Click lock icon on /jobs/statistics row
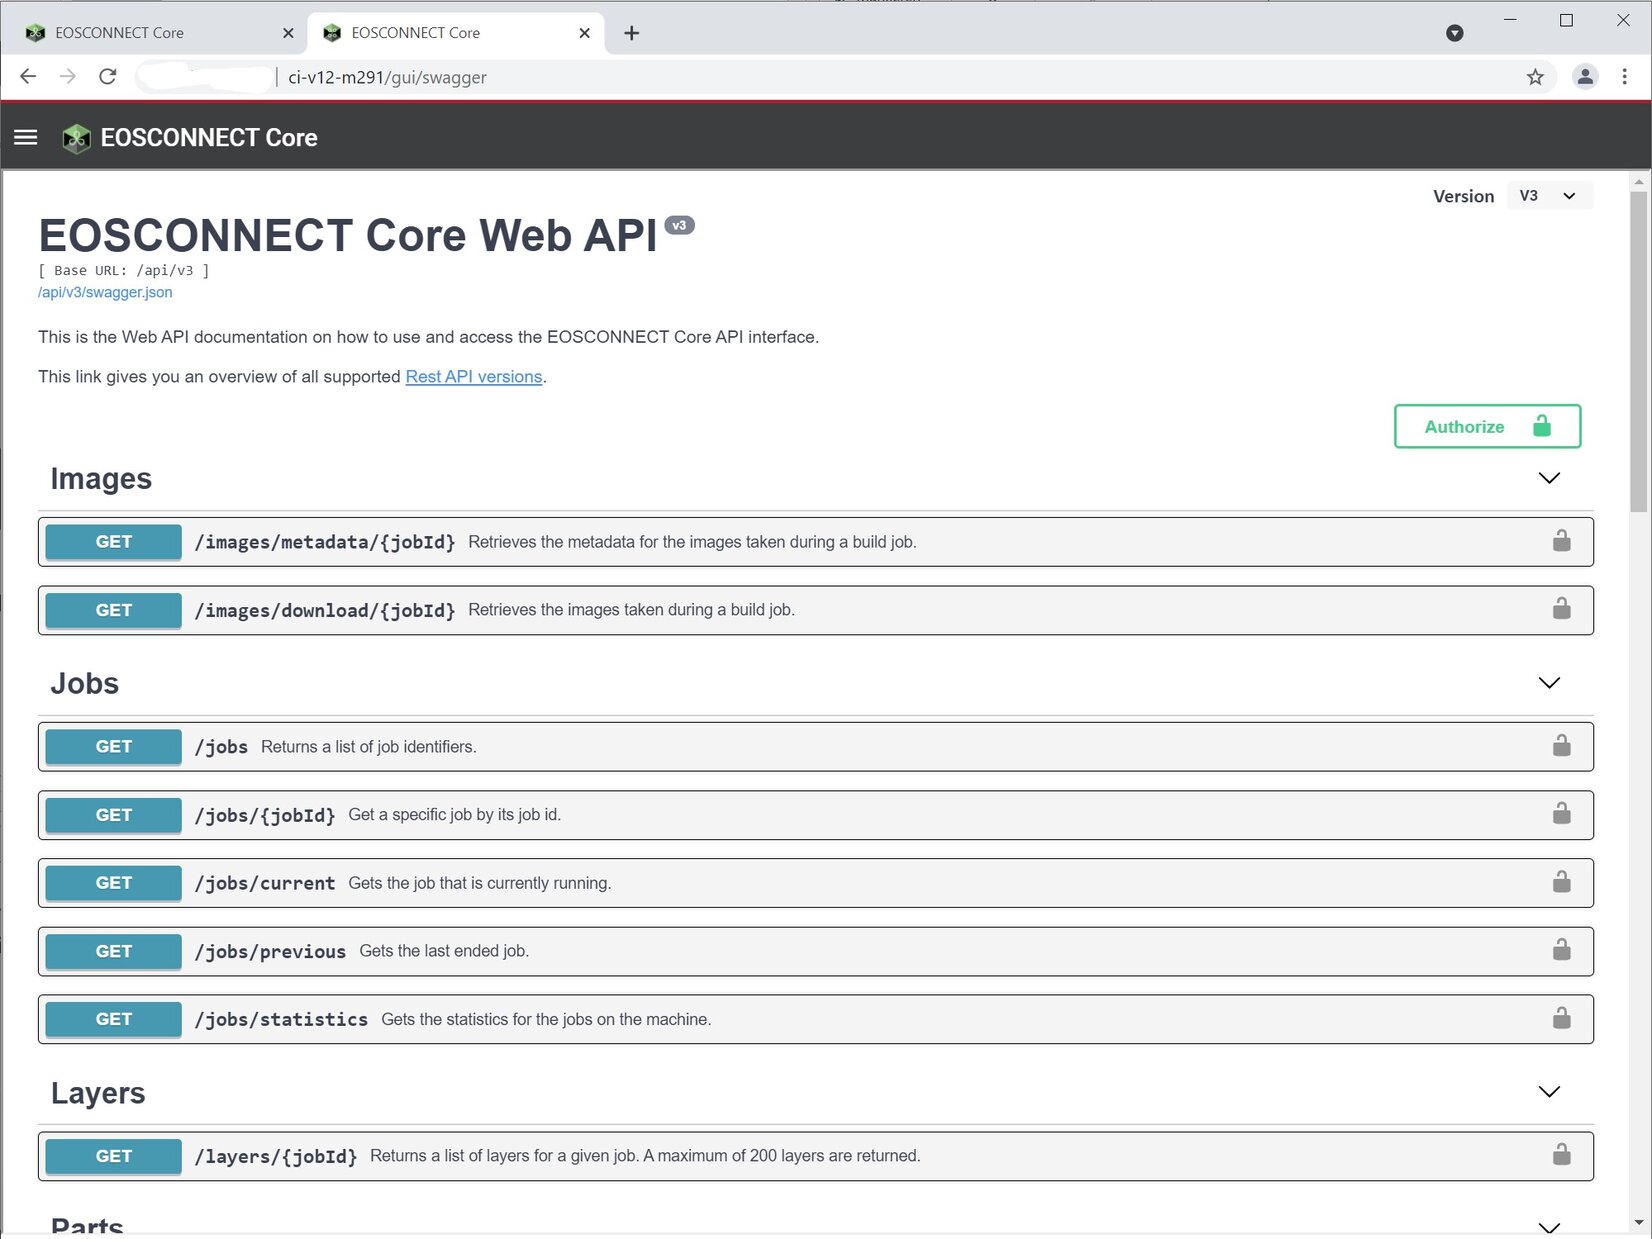The image size is (1652, 1239). 1561,1018
